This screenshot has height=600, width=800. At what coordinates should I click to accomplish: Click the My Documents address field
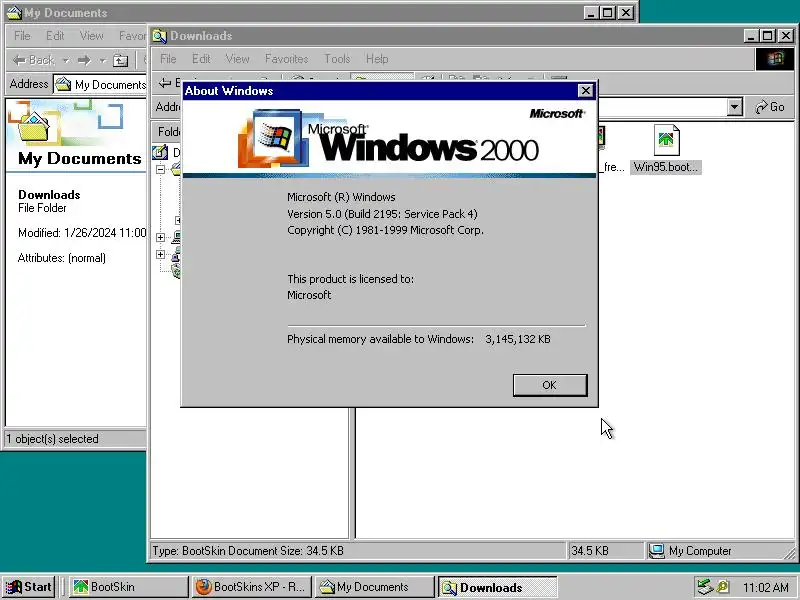101,84
